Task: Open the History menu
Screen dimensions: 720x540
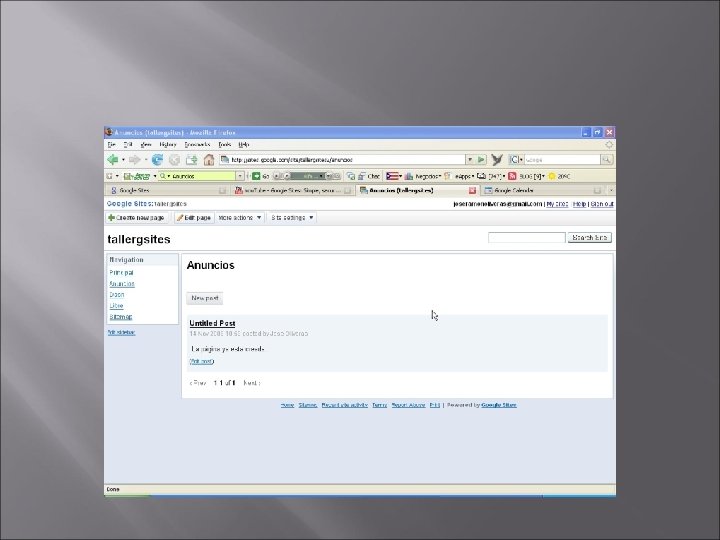Action: point(168,145)
